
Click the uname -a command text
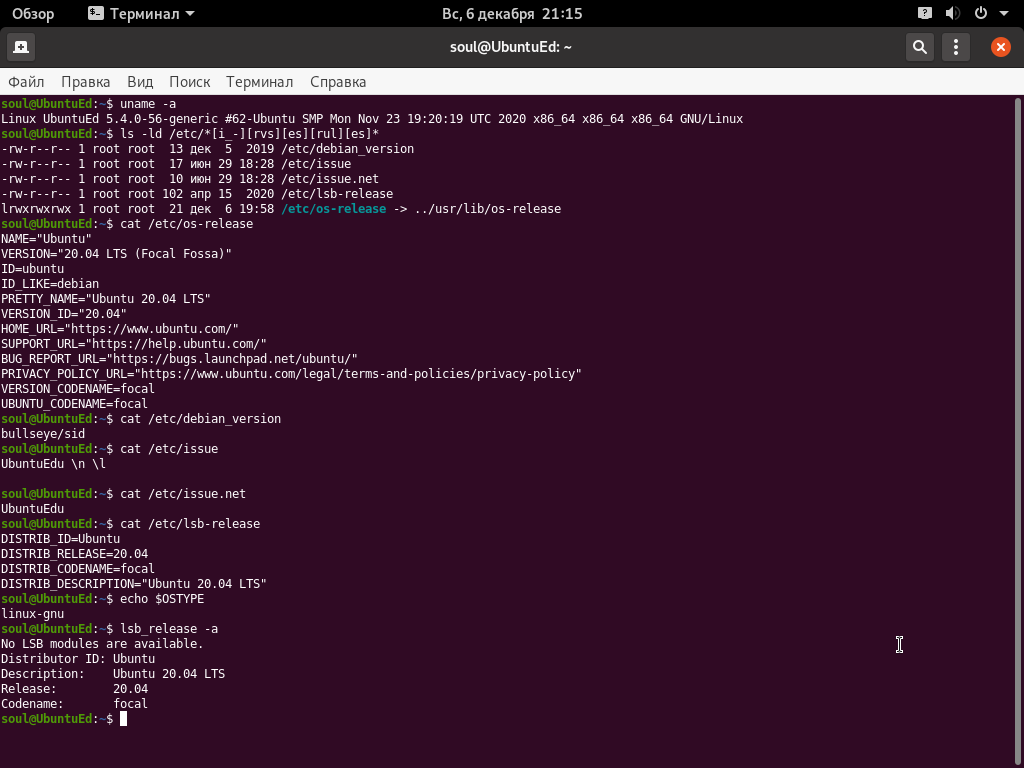148,104
